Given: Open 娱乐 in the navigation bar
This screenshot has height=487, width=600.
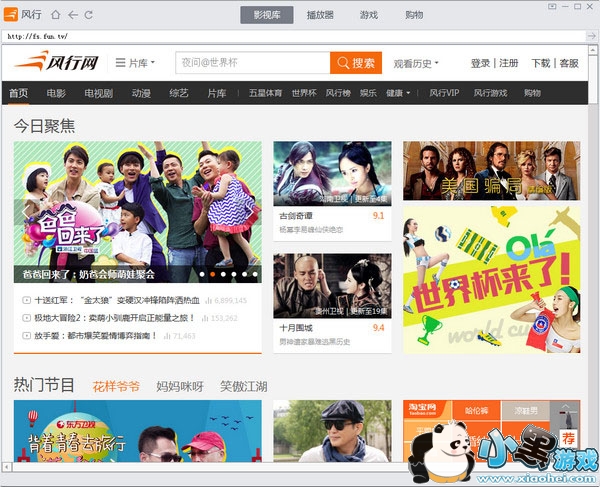Looking at the screenshot, I should pyautogui.click(x=368, y=93).
